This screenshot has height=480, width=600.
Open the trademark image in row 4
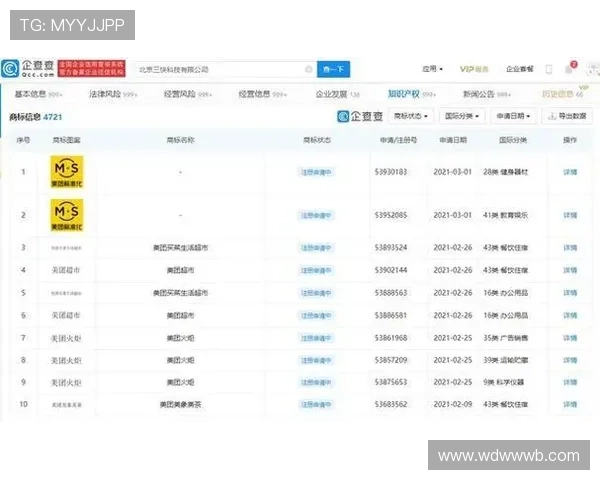[66, 270]
